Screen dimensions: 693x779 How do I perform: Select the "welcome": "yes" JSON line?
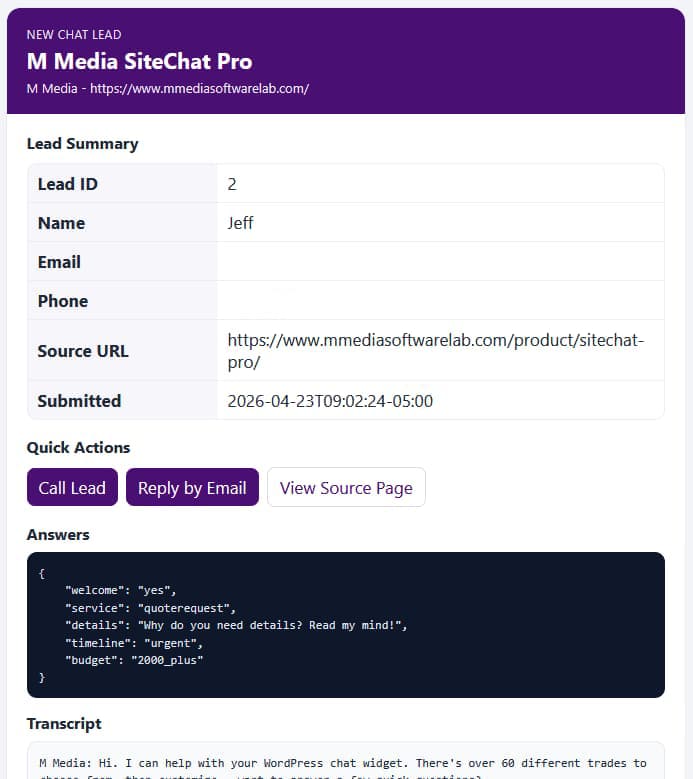121,590
